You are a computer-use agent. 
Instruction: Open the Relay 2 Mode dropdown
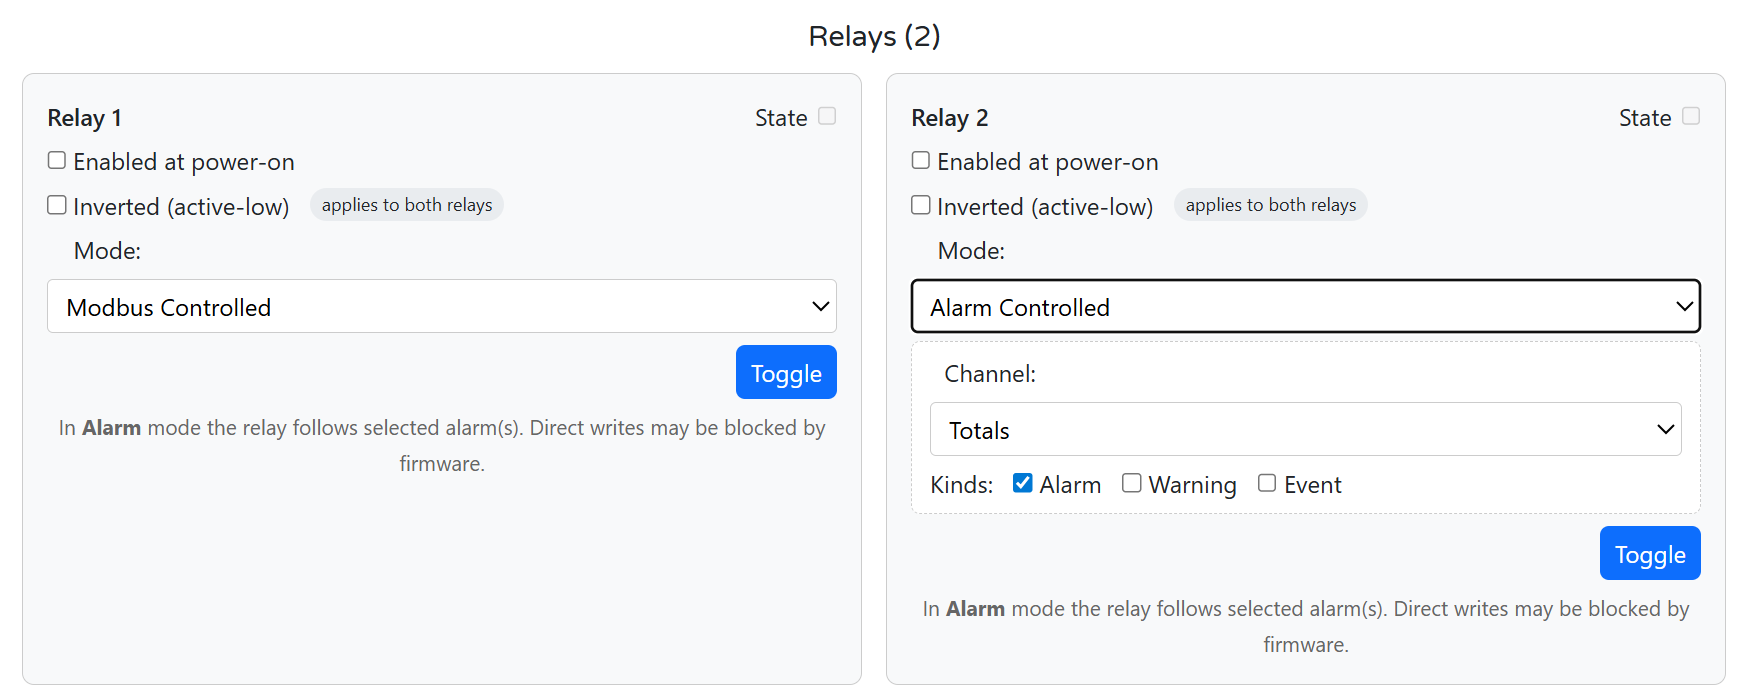(x=1305, y=306)
